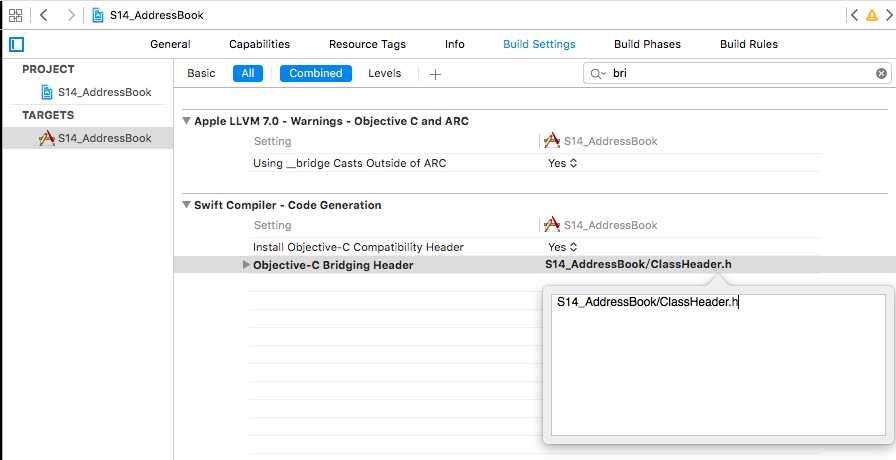Go back in navigation history
Screen dimensions: 896x460
point(43,15)
